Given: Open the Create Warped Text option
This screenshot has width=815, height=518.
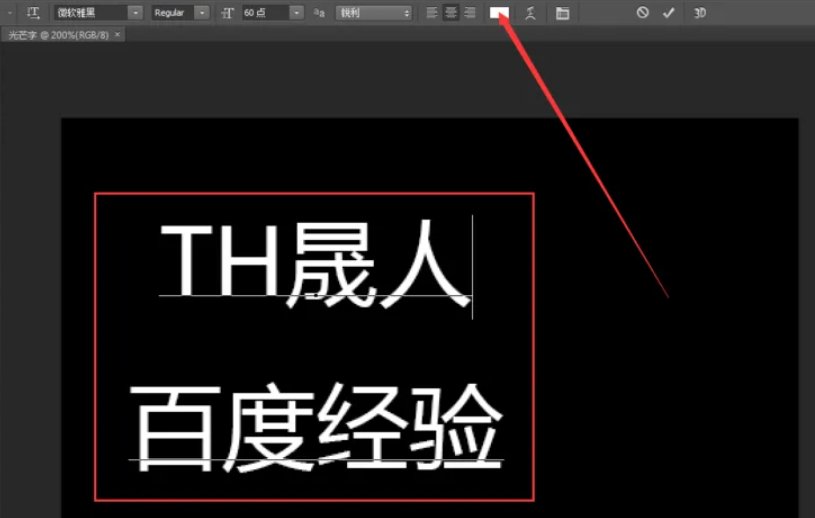Looking at the screenshot, I should (x=530, y=13).
